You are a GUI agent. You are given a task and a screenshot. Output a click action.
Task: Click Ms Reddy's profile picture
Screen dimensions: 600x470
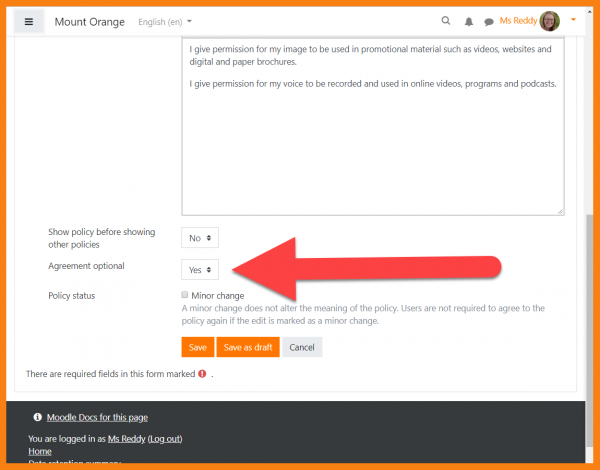pos(549,21)
